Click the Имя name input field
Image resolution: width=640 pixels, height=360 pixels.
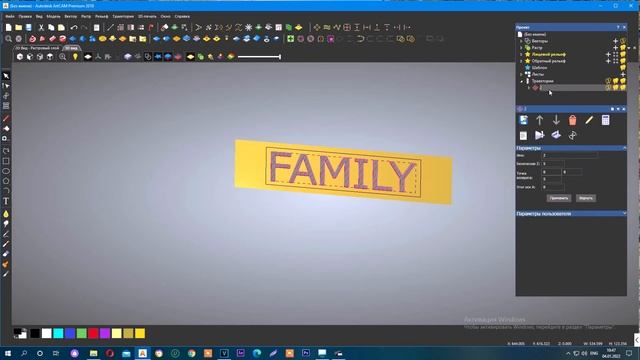pyautogui.click(x=569, y=156)
